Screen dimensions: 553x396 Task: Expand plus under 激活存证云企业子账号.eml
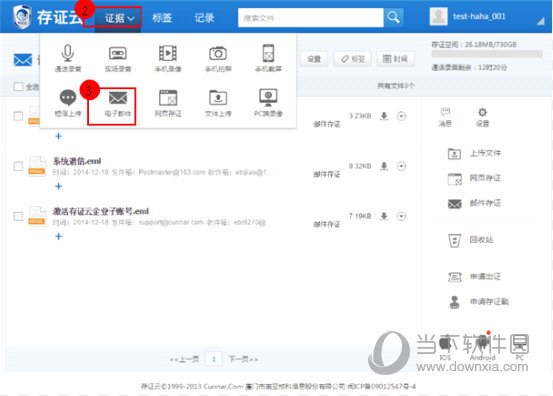[x=59, y=236]
